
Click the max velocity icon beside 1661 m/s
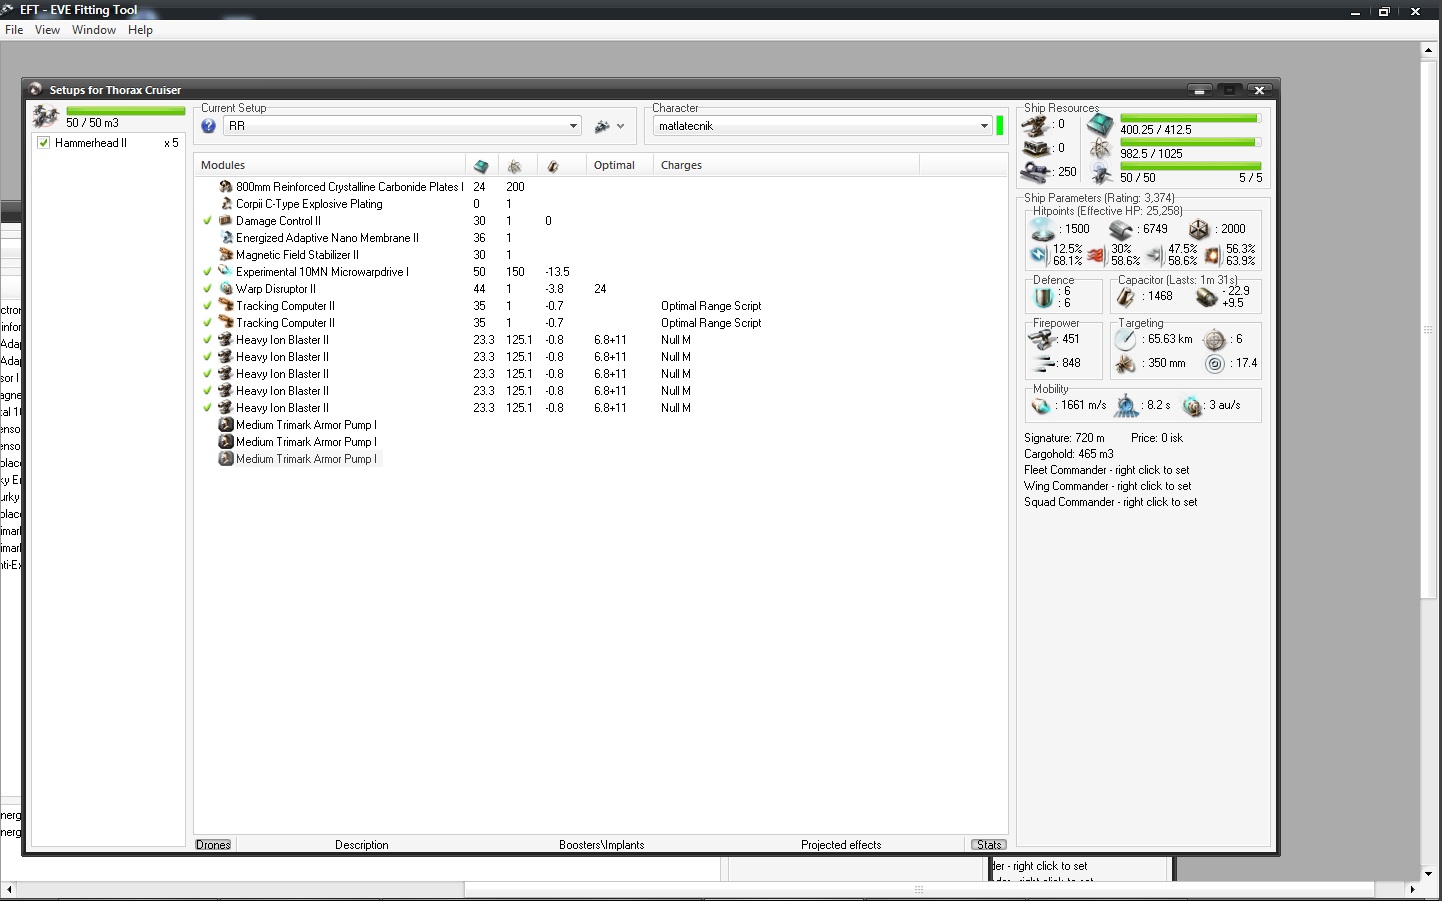(1042, 406)
